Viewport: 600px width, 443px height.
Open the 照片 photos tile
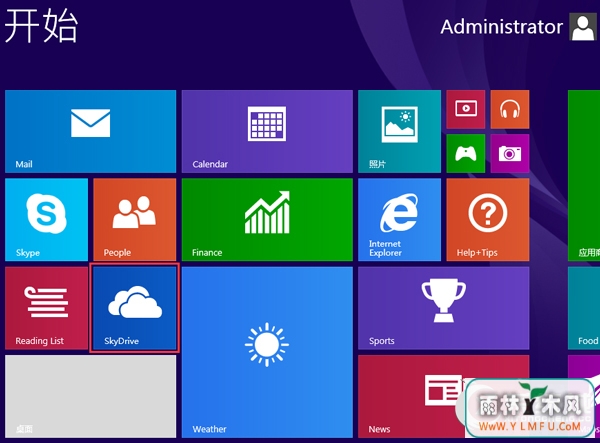click(x=399, y=131)
